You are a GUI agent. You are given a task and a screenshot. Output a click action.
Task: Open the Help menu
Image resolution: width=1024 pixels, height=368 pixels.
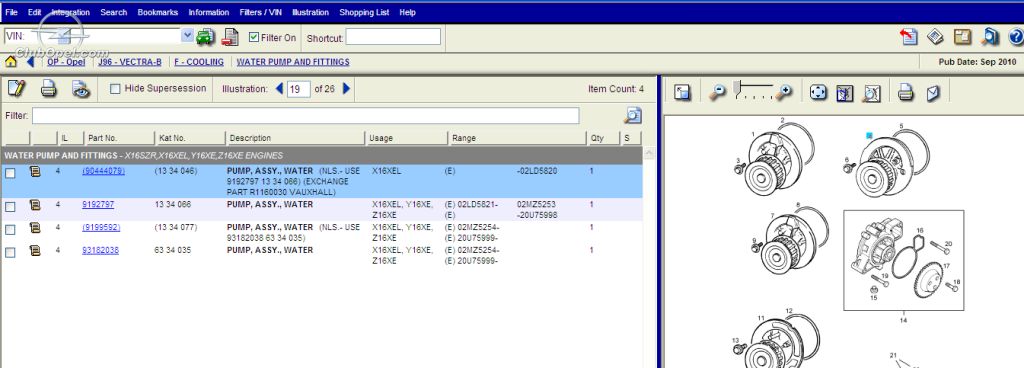[x=408, y=12]
